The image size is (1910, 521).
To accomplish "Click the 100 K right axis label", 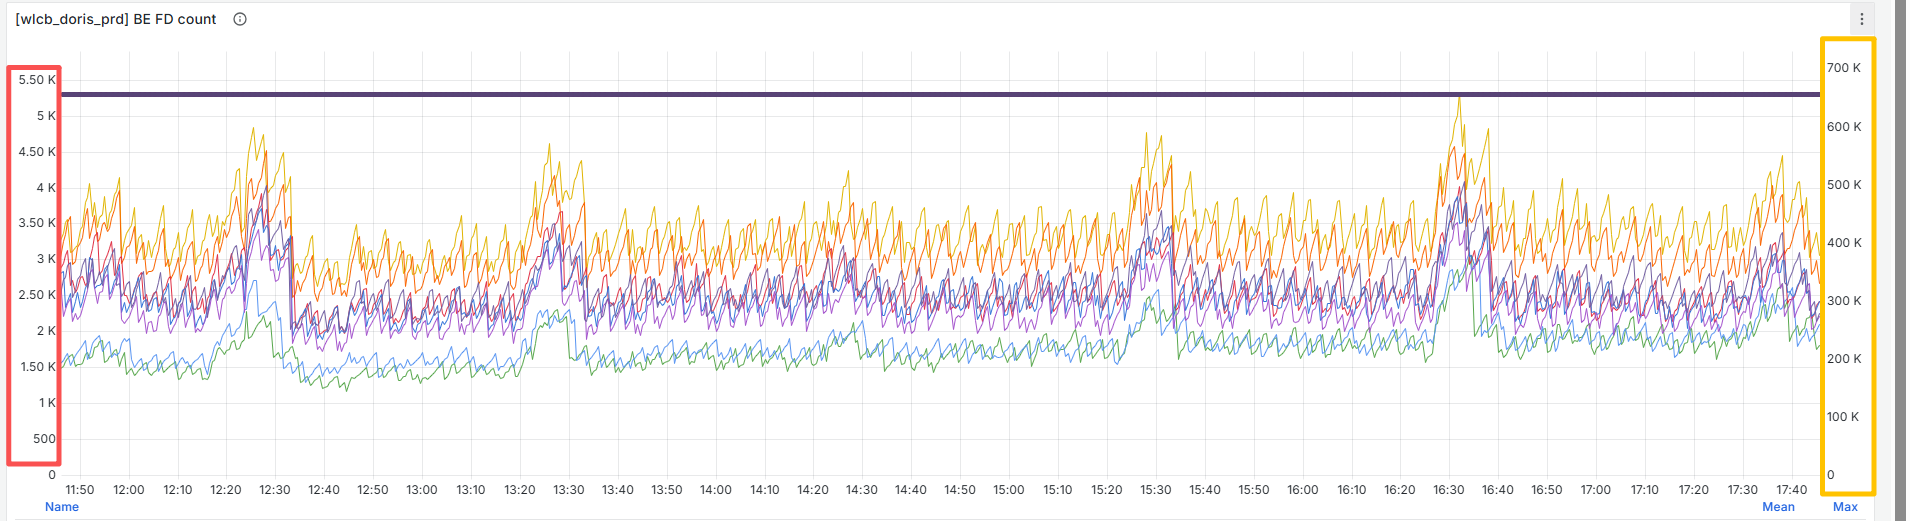I will [x=1844, y=417].
